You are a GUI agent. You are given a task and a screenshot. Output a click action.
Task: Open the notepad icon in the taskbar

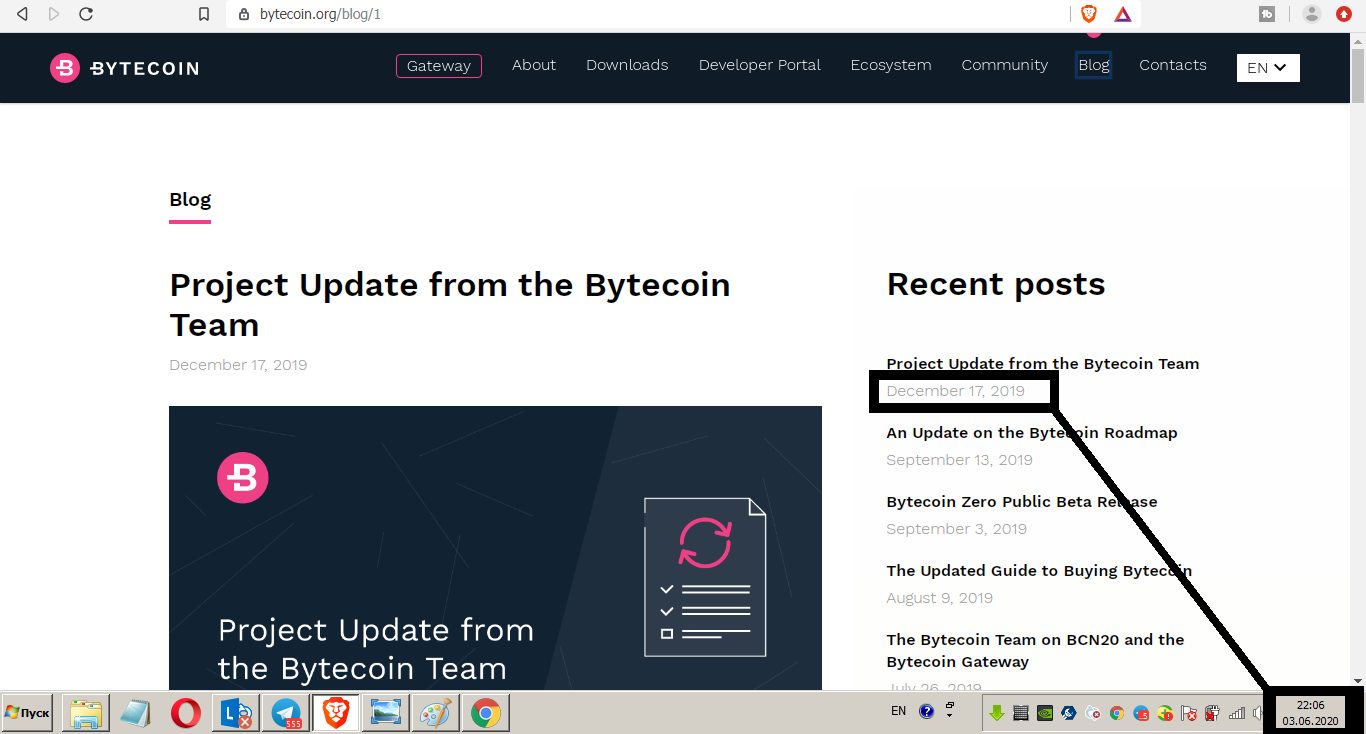(136, 713)
